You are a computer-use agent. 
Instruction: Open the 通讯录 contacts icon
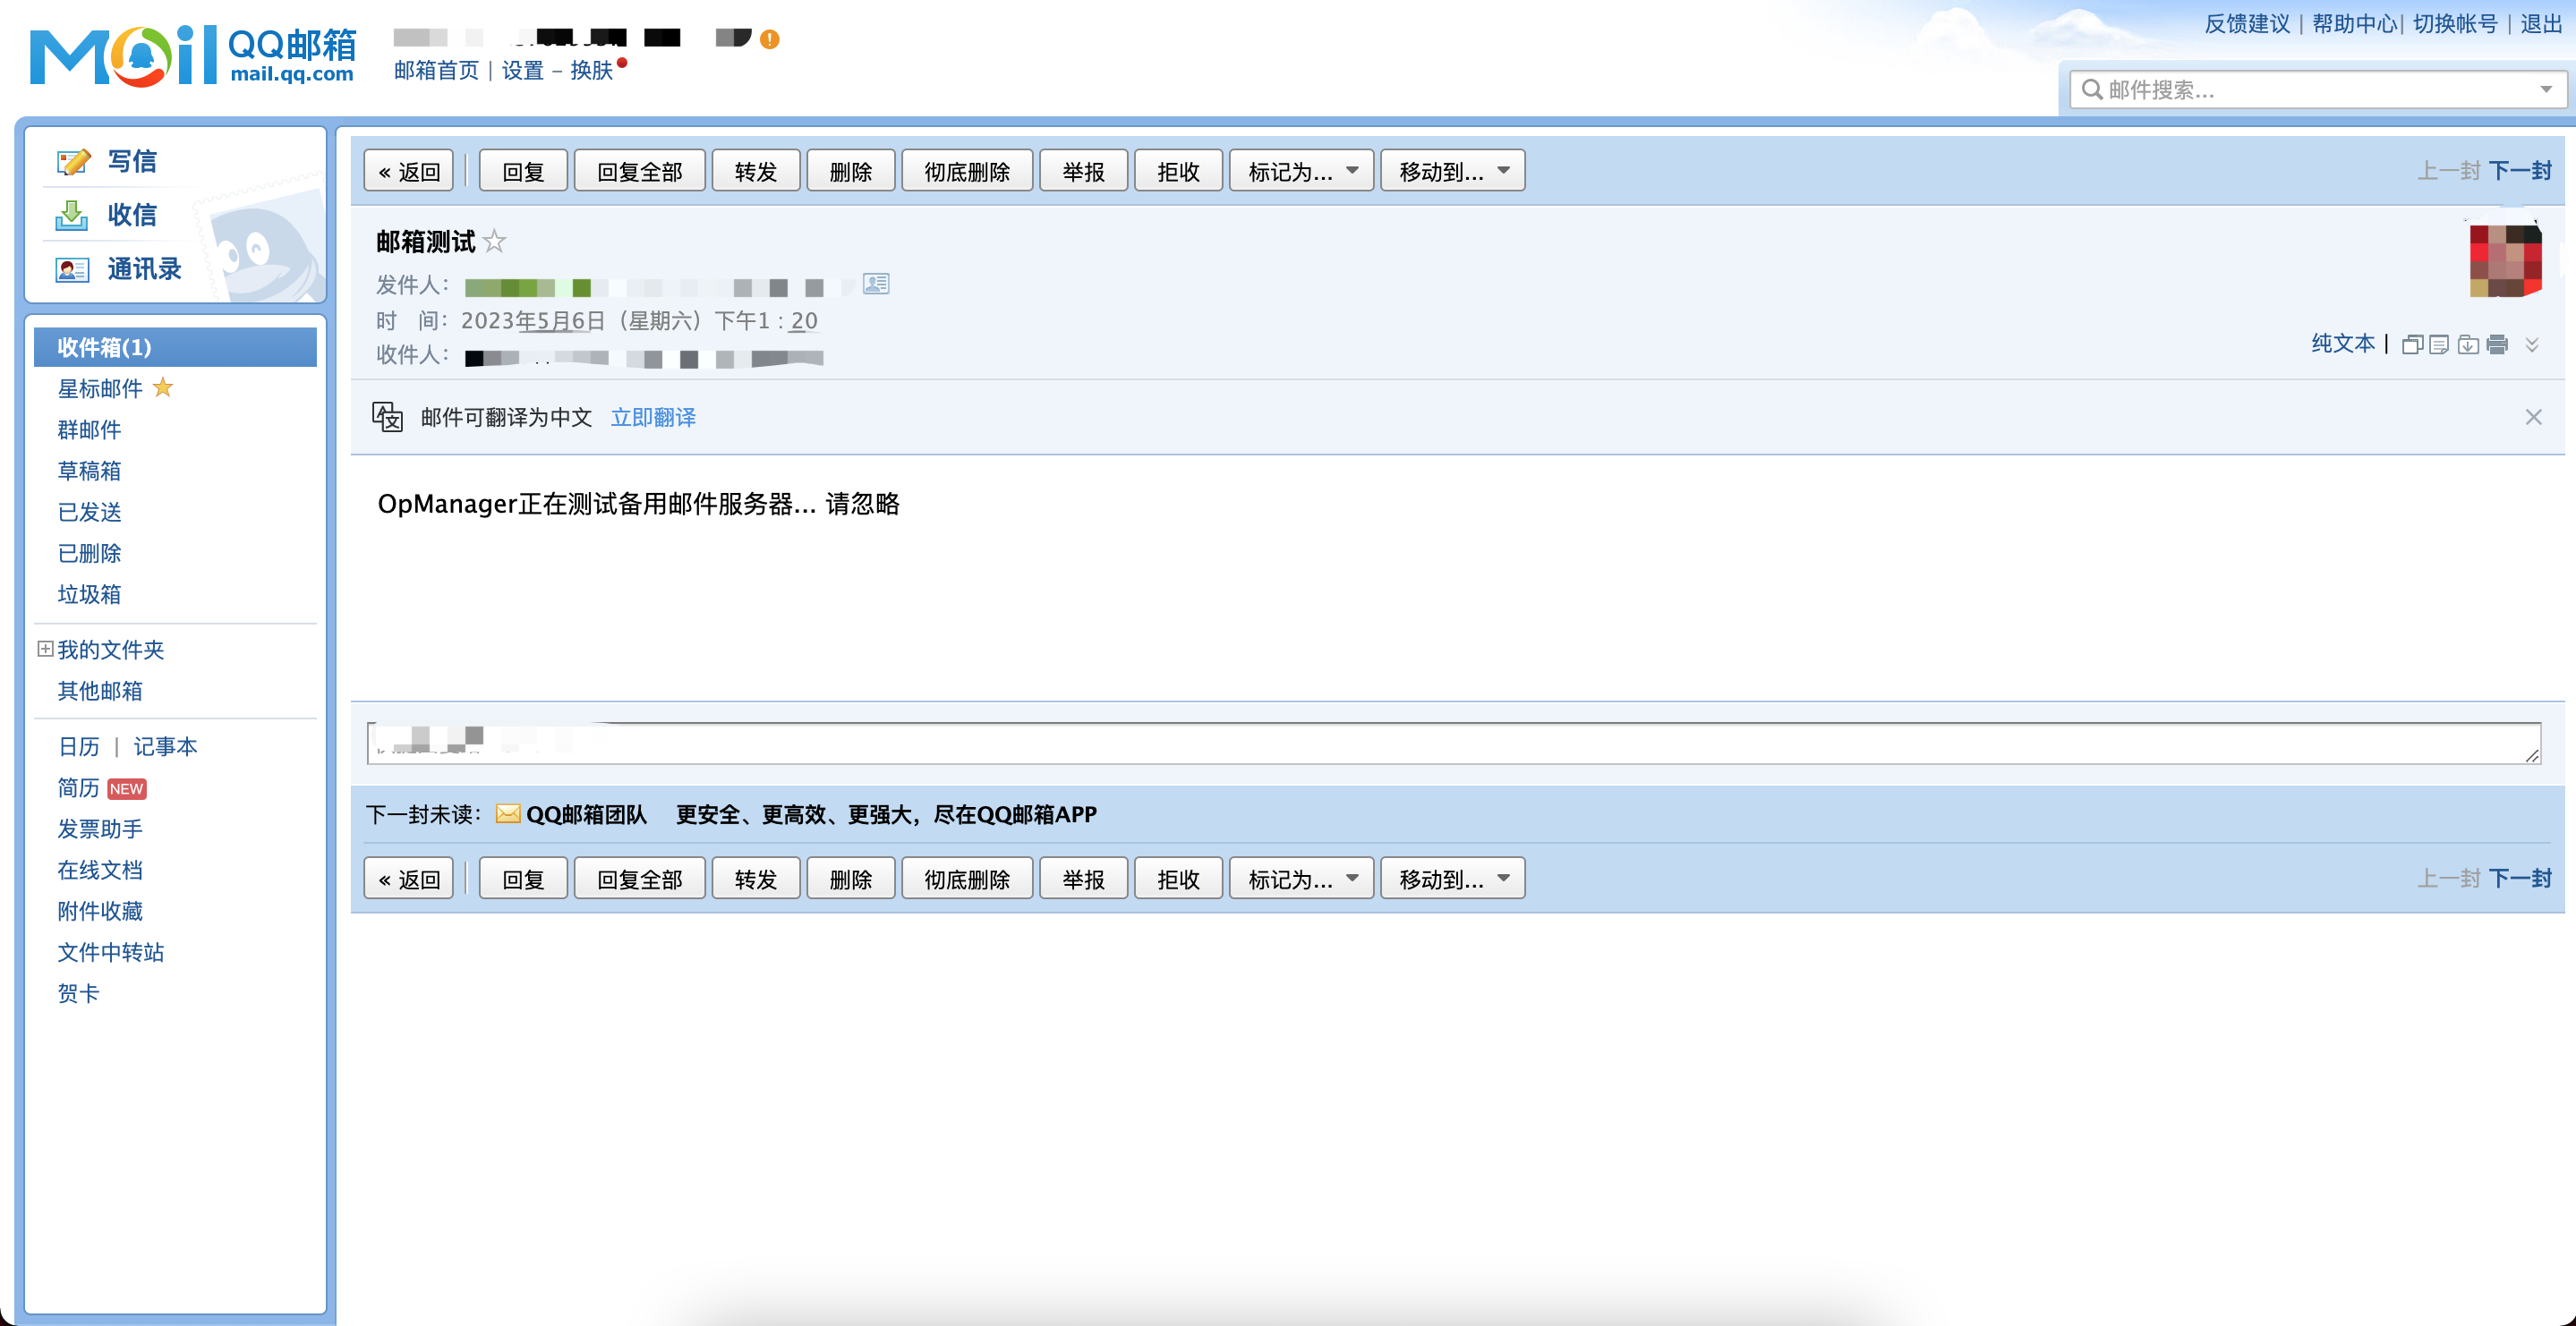tap(72, 269)
